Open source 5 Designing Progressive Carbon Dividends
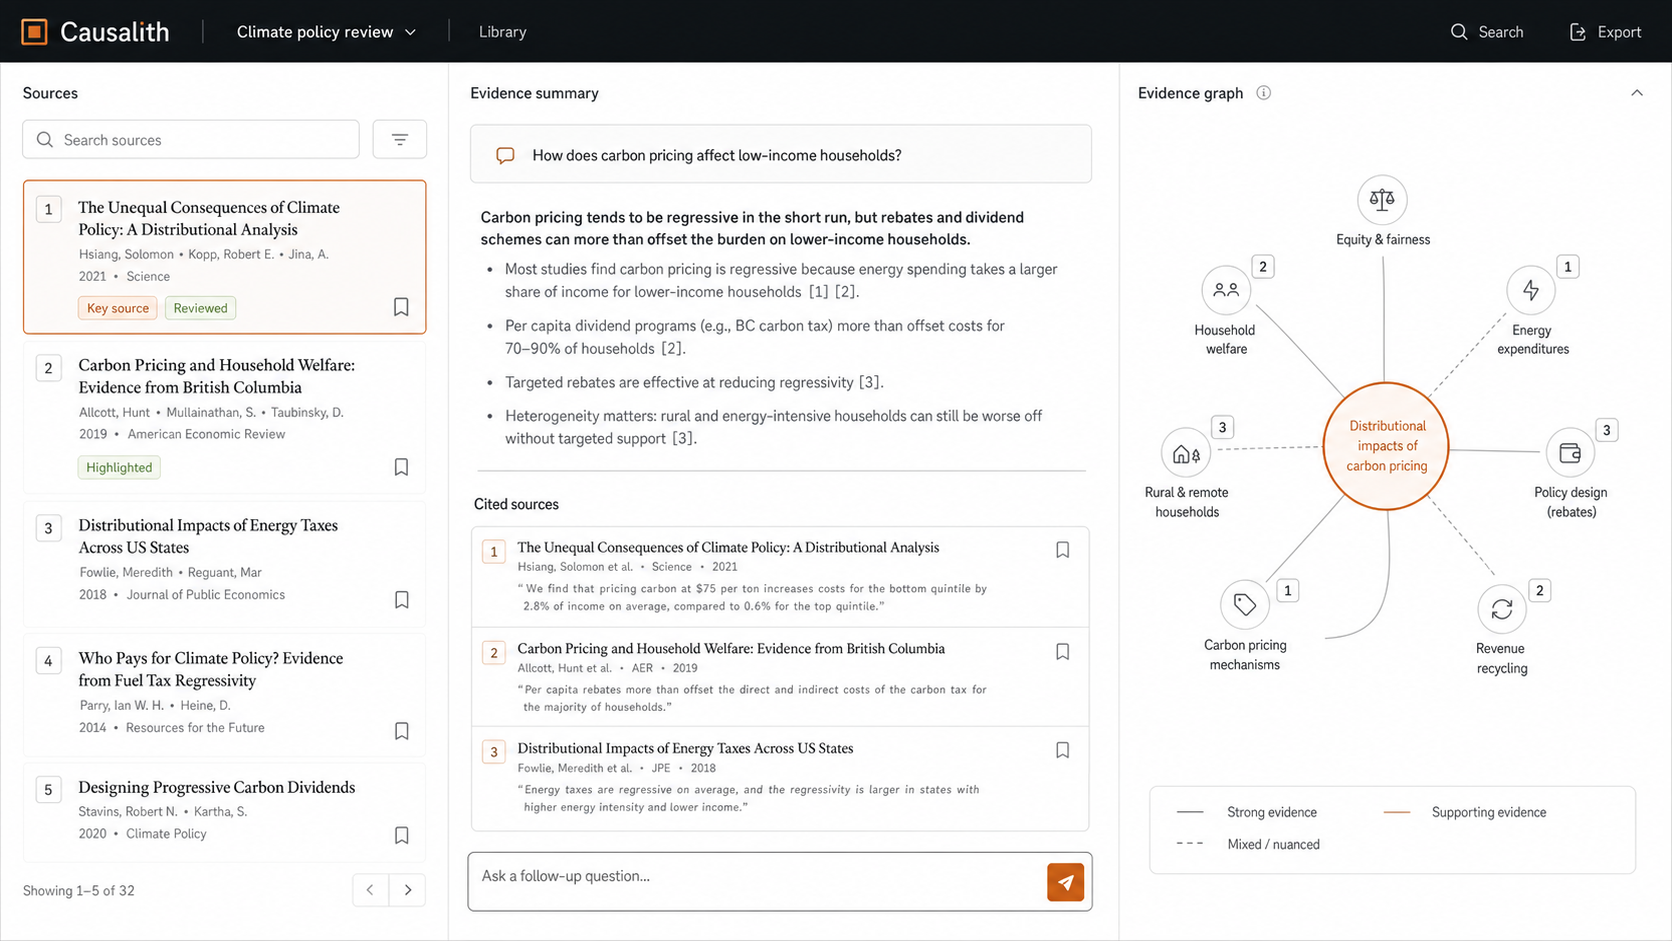Image resolution: width=1672 pixels, height=941 pixels. 225,811
